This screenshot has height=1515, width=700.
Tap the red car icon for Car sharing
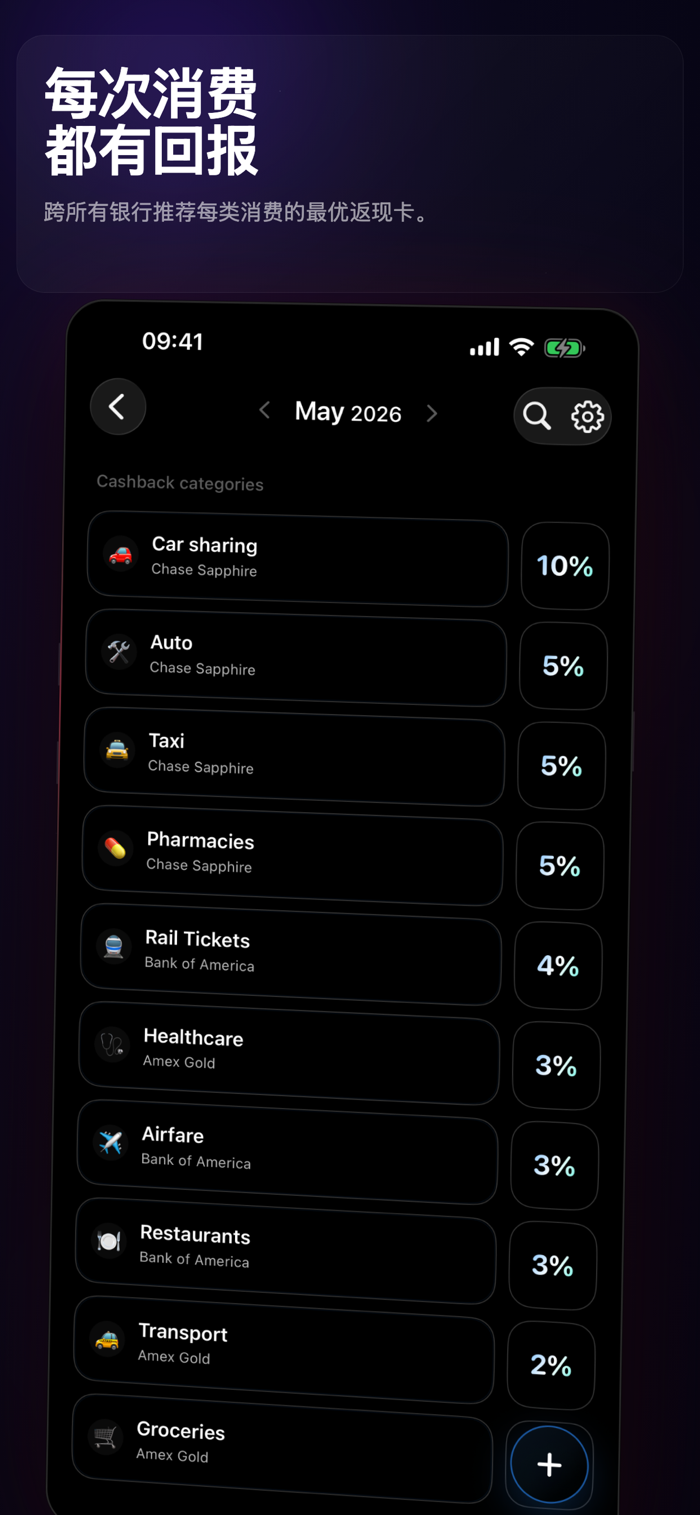[120, 555]
